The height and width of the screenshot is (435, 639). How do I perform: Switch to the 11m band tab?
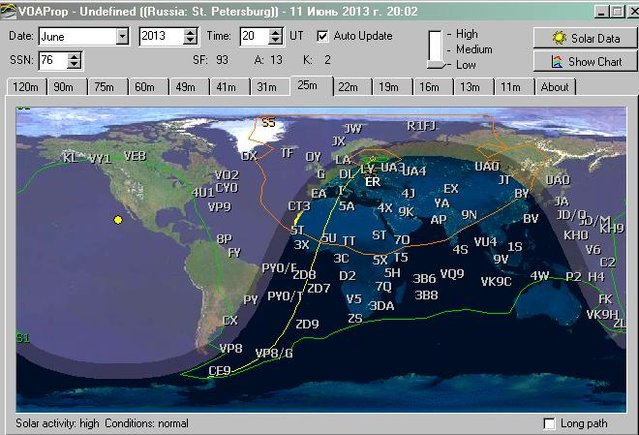[x=511, y=87]
